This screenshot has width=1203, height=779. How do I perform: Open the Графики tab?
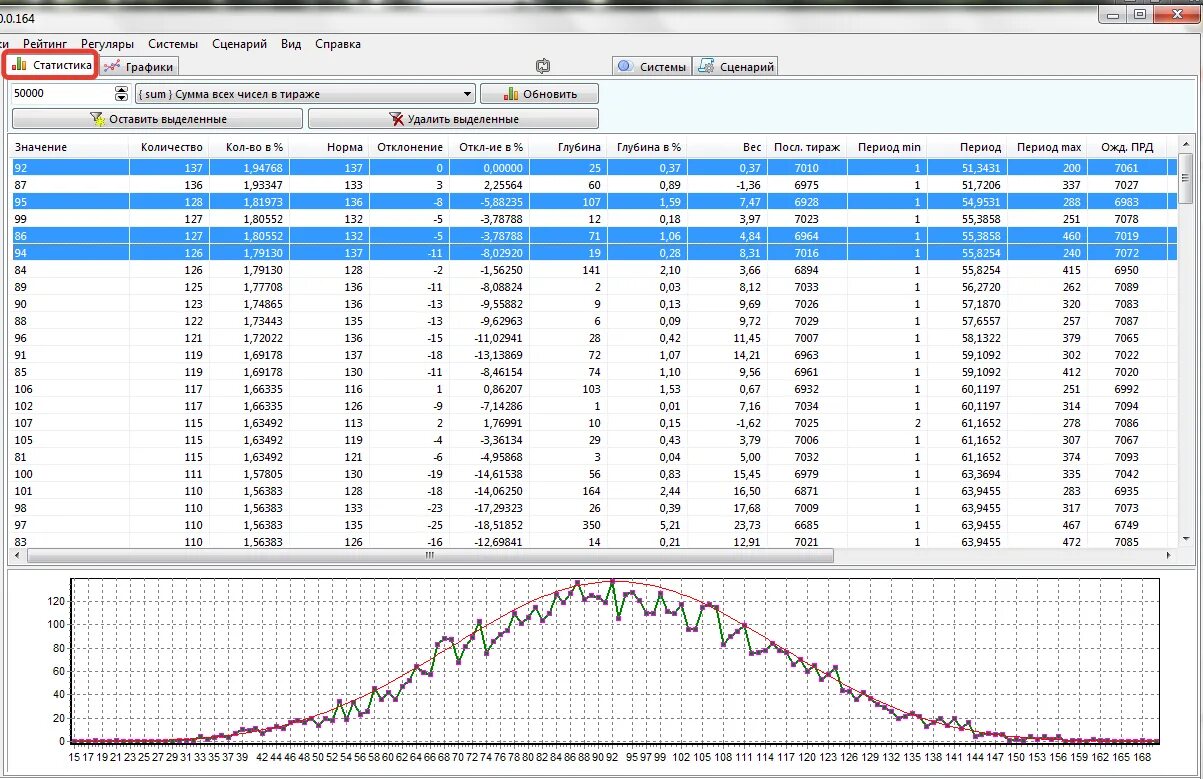coord(140,67)
